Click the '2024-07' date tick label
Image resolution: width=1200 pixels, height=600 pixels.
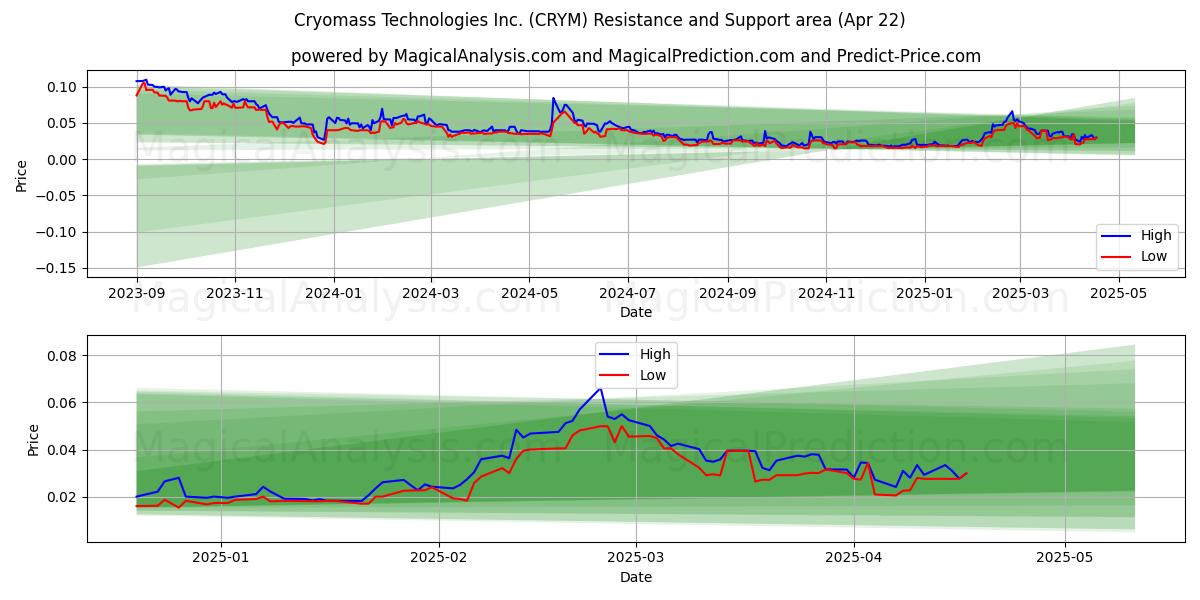click(x=627, y=294)
